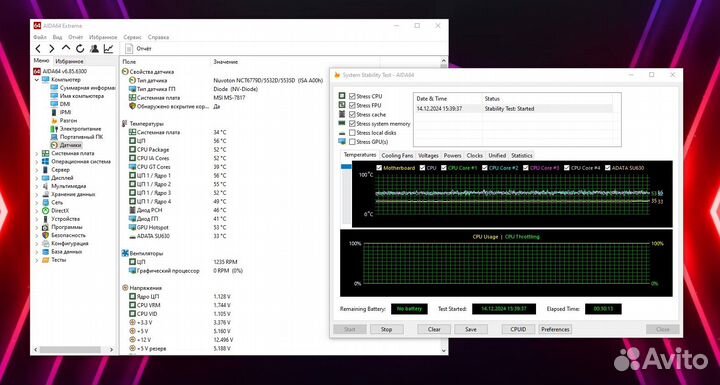Go back using the AIDA64 back arrow
The width and height of the screenshot is (720, 385).
(38, 49)
